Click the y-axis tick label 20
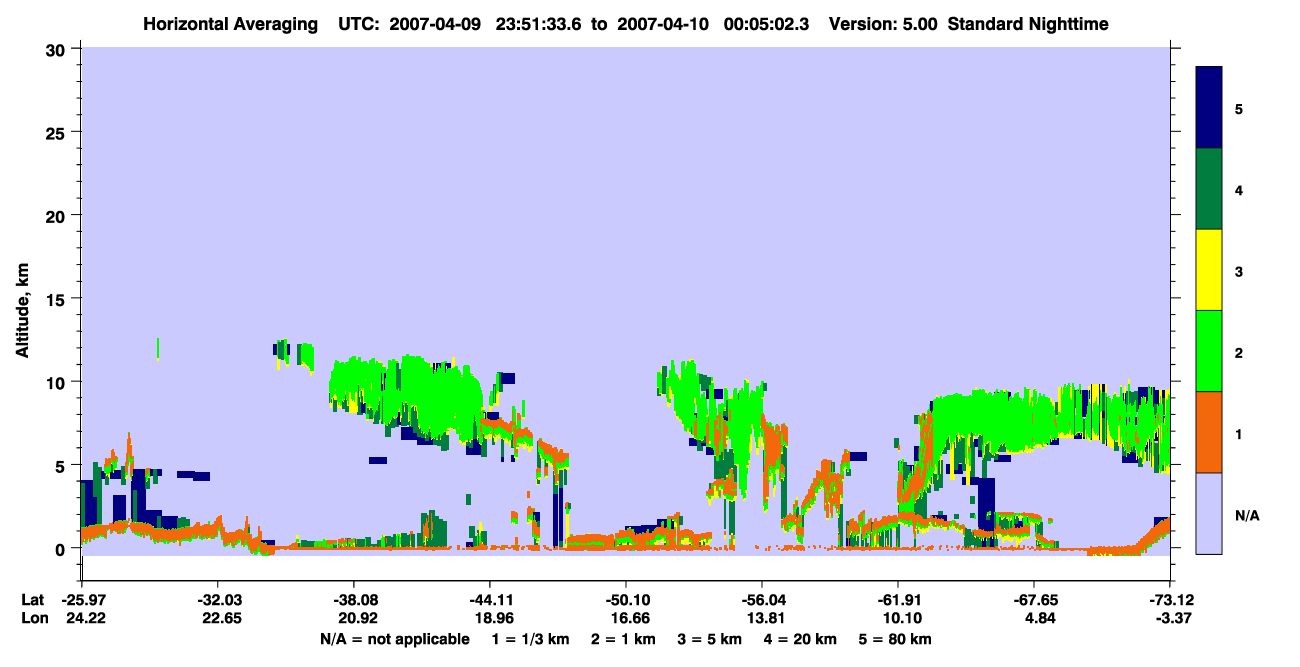Viewport: 1300px width, 667px height. click(x=58, y=215)
